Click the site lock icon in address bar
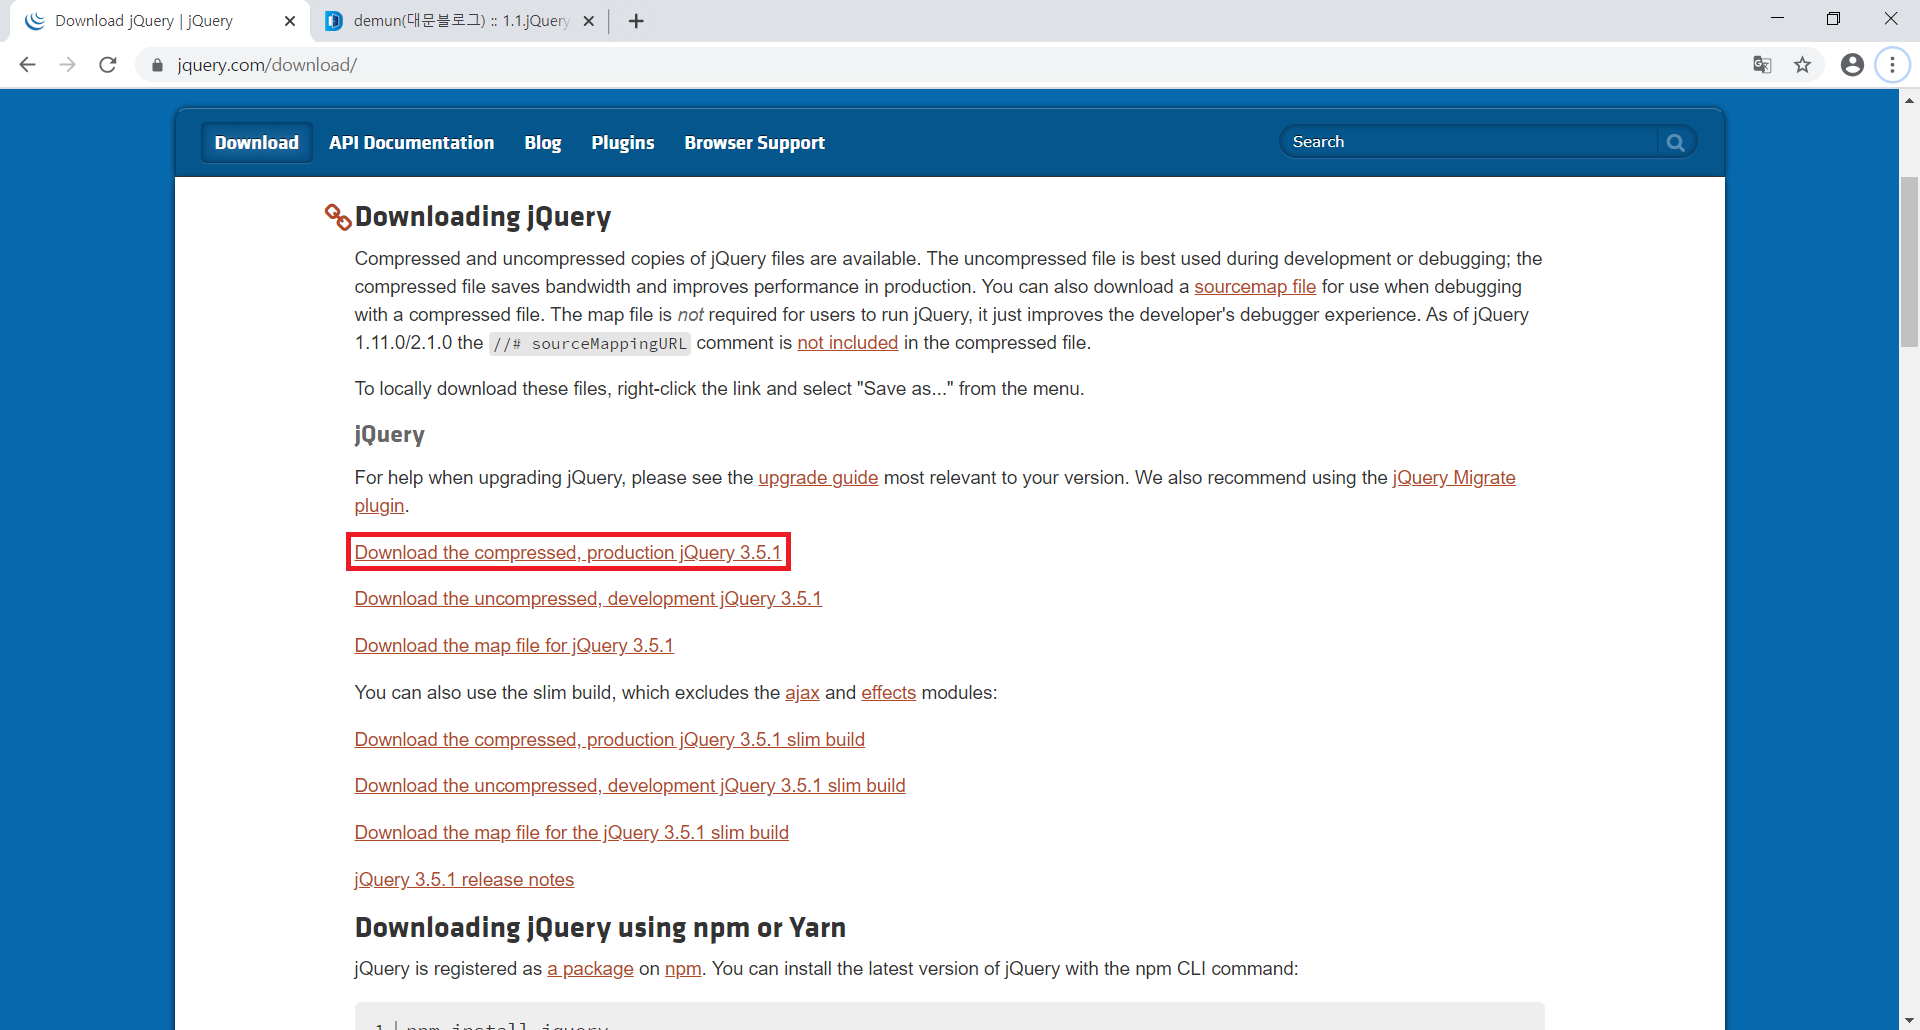Image resolution: width=1920 pixels, height=1030 pixels. click(x=157, y=65)
